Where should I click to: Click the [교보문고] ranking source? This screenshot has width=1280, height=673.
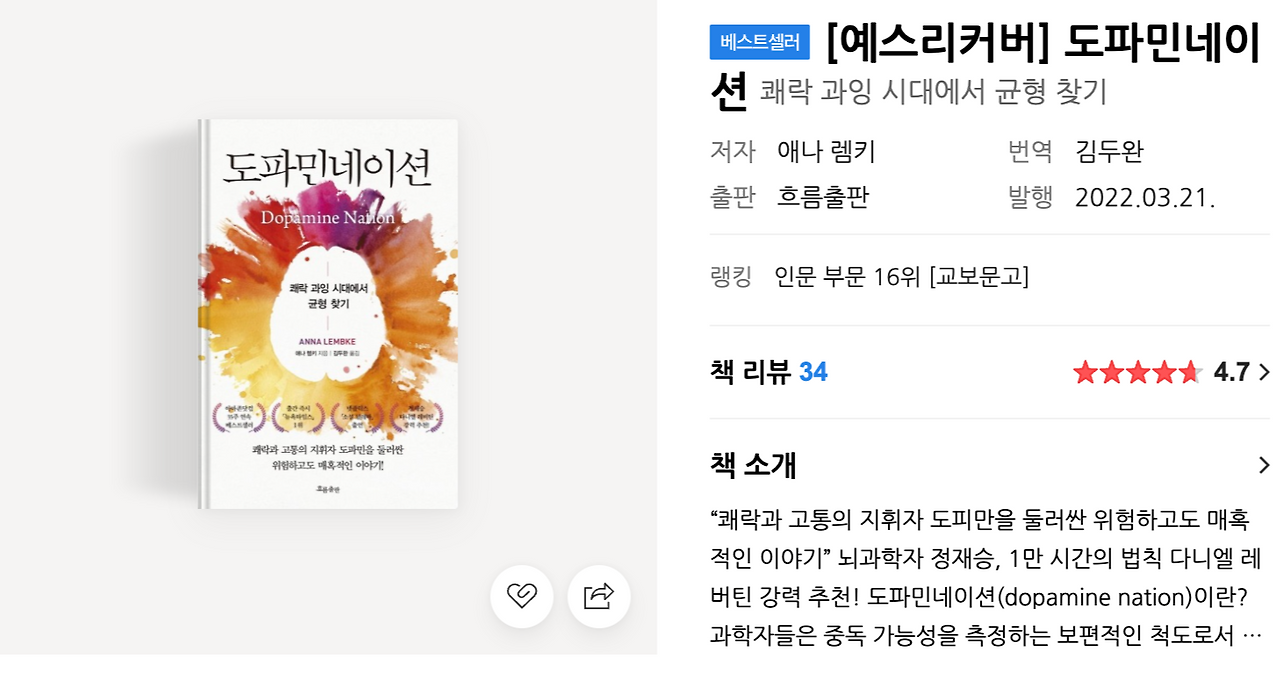coord(978,276)
